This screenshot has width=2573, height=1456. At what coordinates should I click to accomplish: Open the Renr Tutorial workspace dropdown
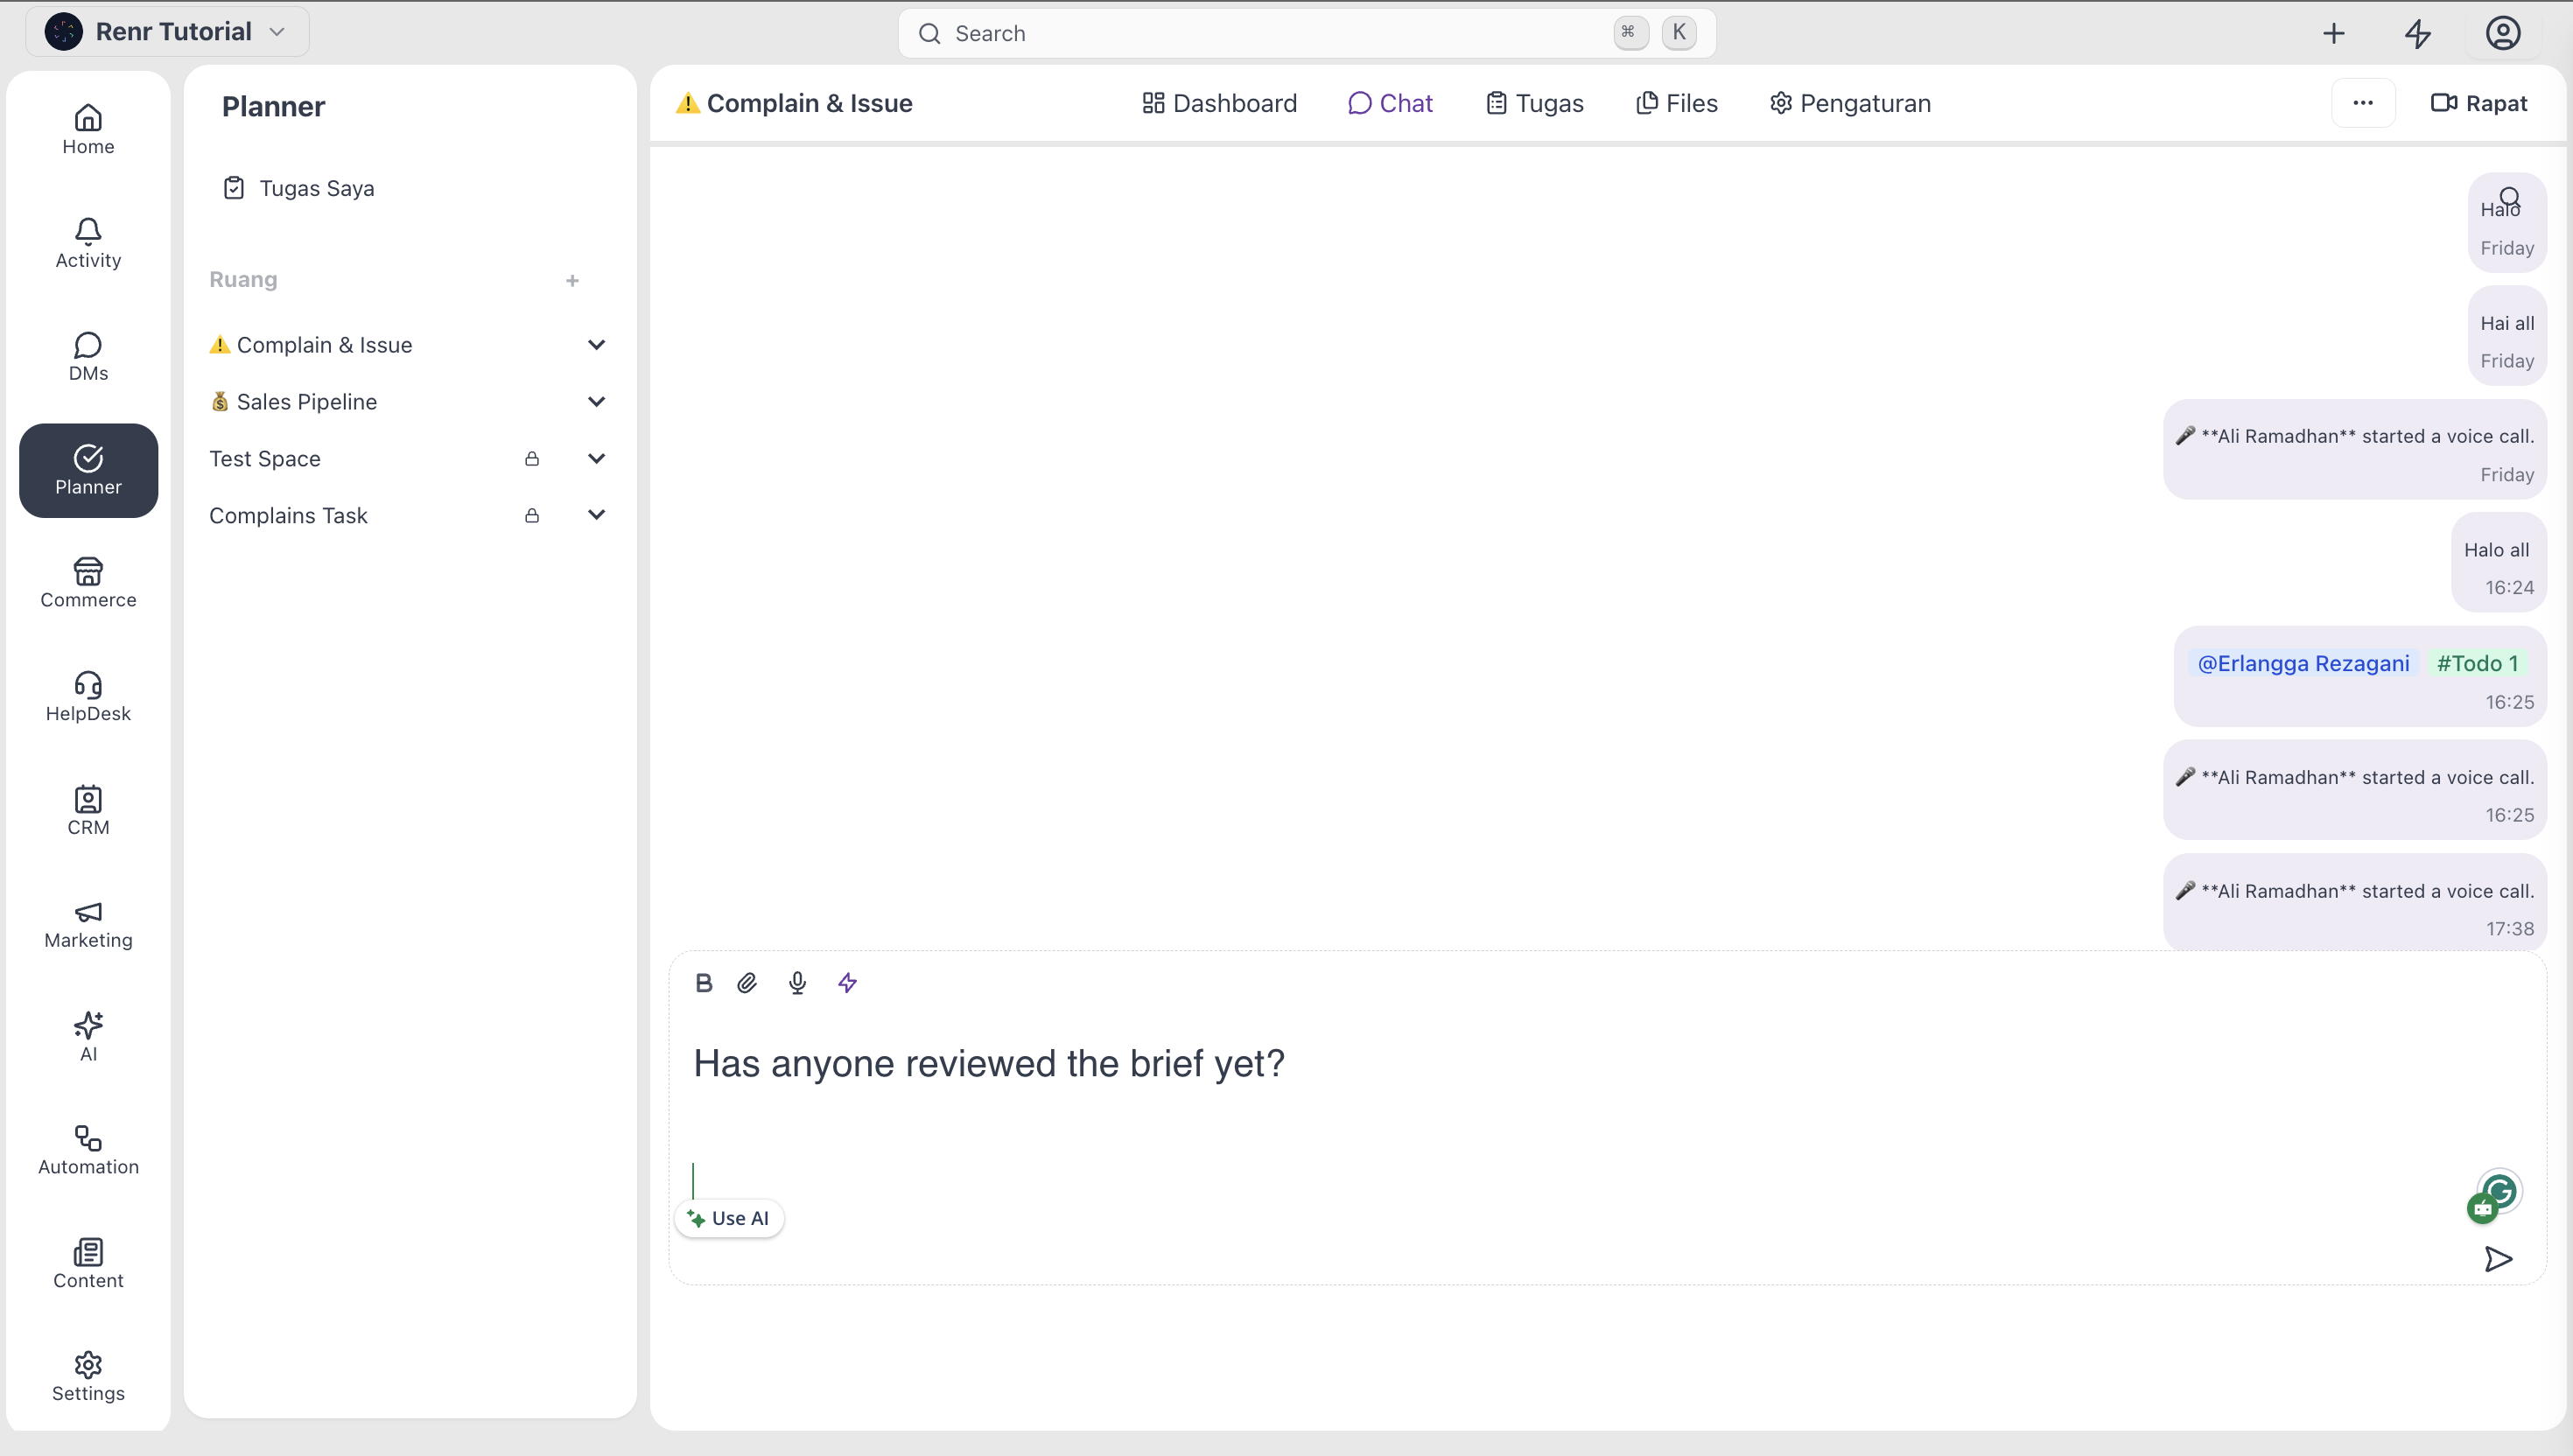168,32
